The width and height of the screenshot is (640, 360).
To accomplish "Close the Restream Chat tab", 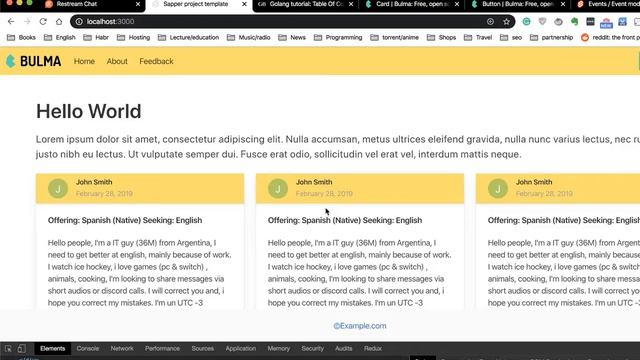I will click(138, 4).
